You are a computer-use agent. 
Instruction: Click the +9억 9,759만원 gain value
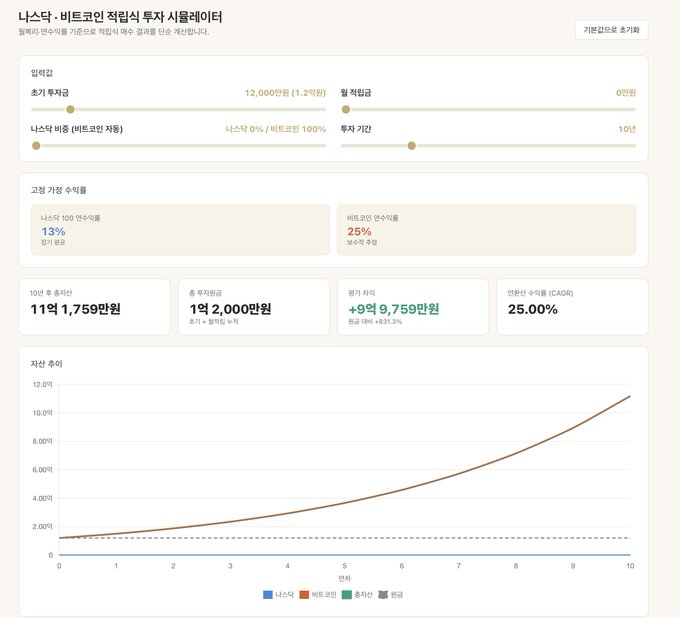[394, 309]
